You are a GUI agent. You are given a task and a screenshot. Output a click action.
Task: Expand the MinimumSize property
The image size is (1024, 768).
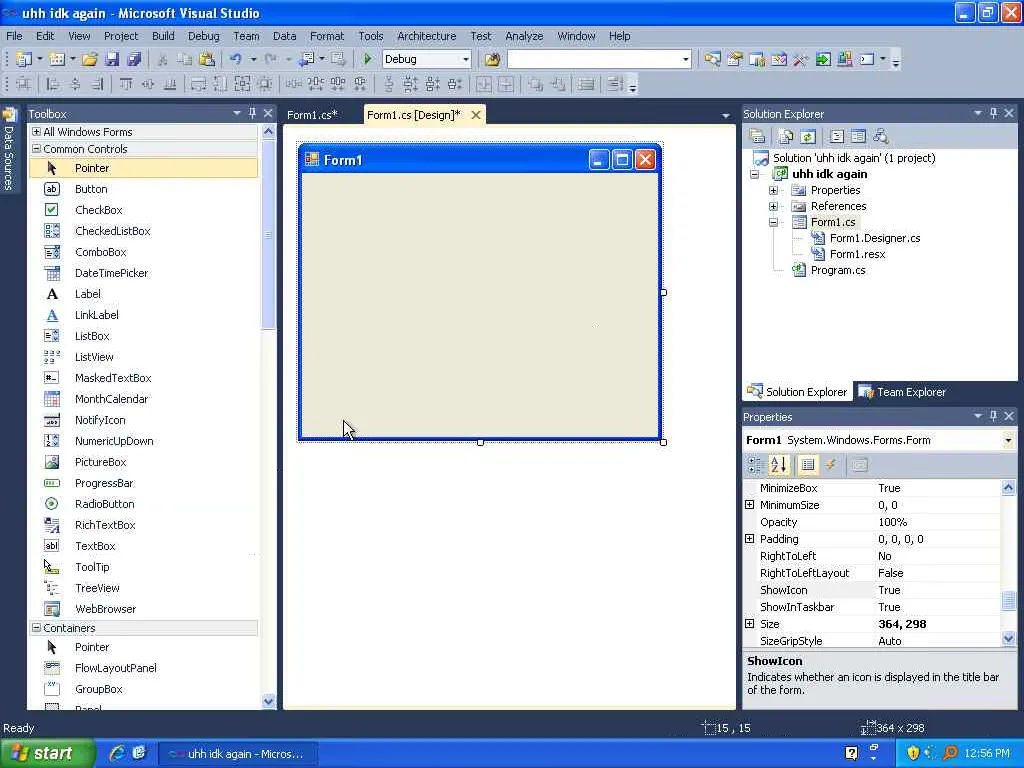750,505
